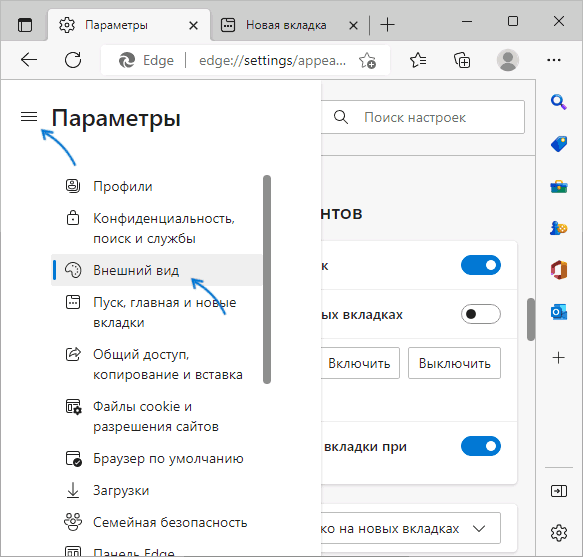583x557 pixels.
Task: Click the share and copy icon
Action: (x=73, y=354)
